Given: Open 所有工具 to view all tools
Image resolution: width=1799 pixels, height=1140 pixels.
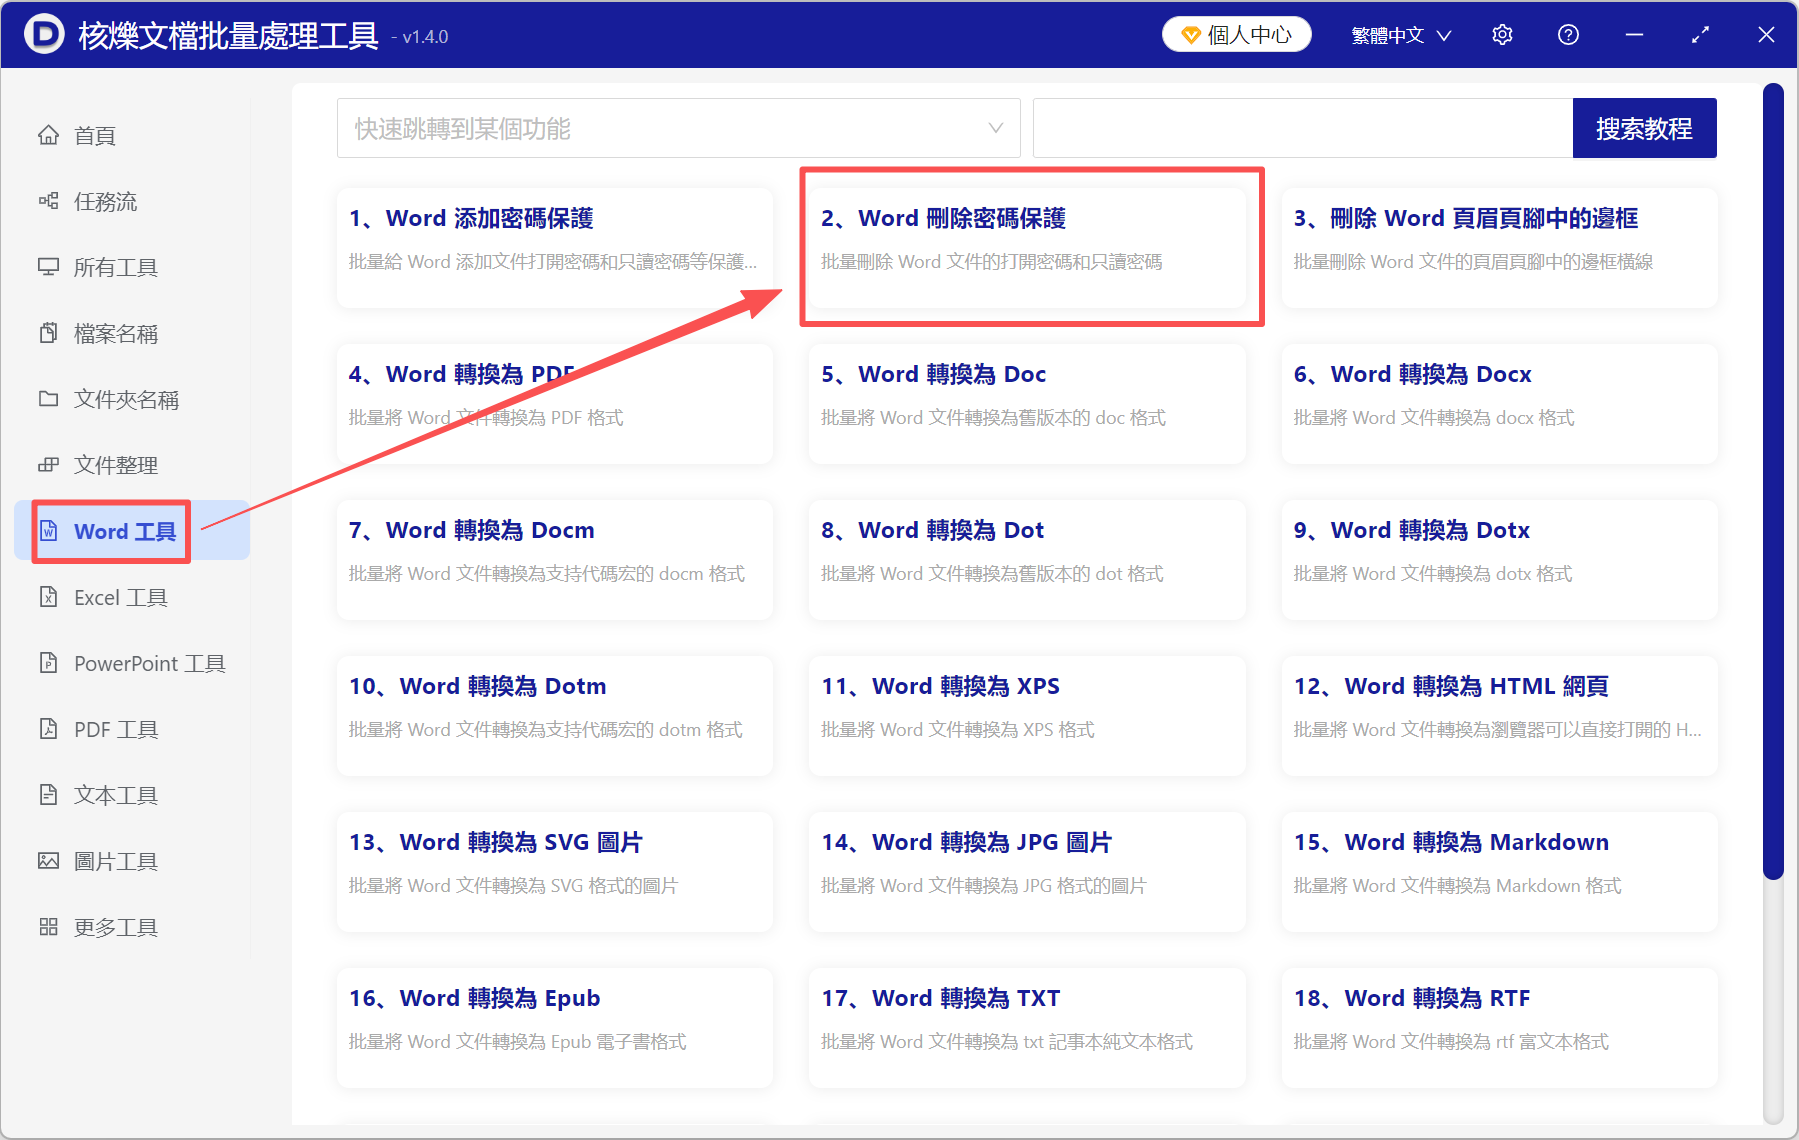Looking at the screenshot, I should 114,267.
